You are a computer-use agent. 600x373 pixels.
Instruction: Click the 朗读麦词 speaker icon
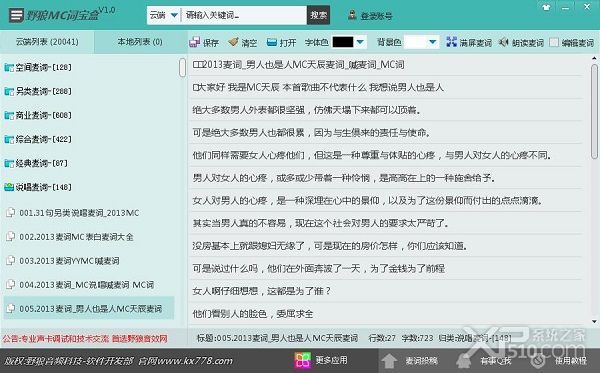coord(504,42)
